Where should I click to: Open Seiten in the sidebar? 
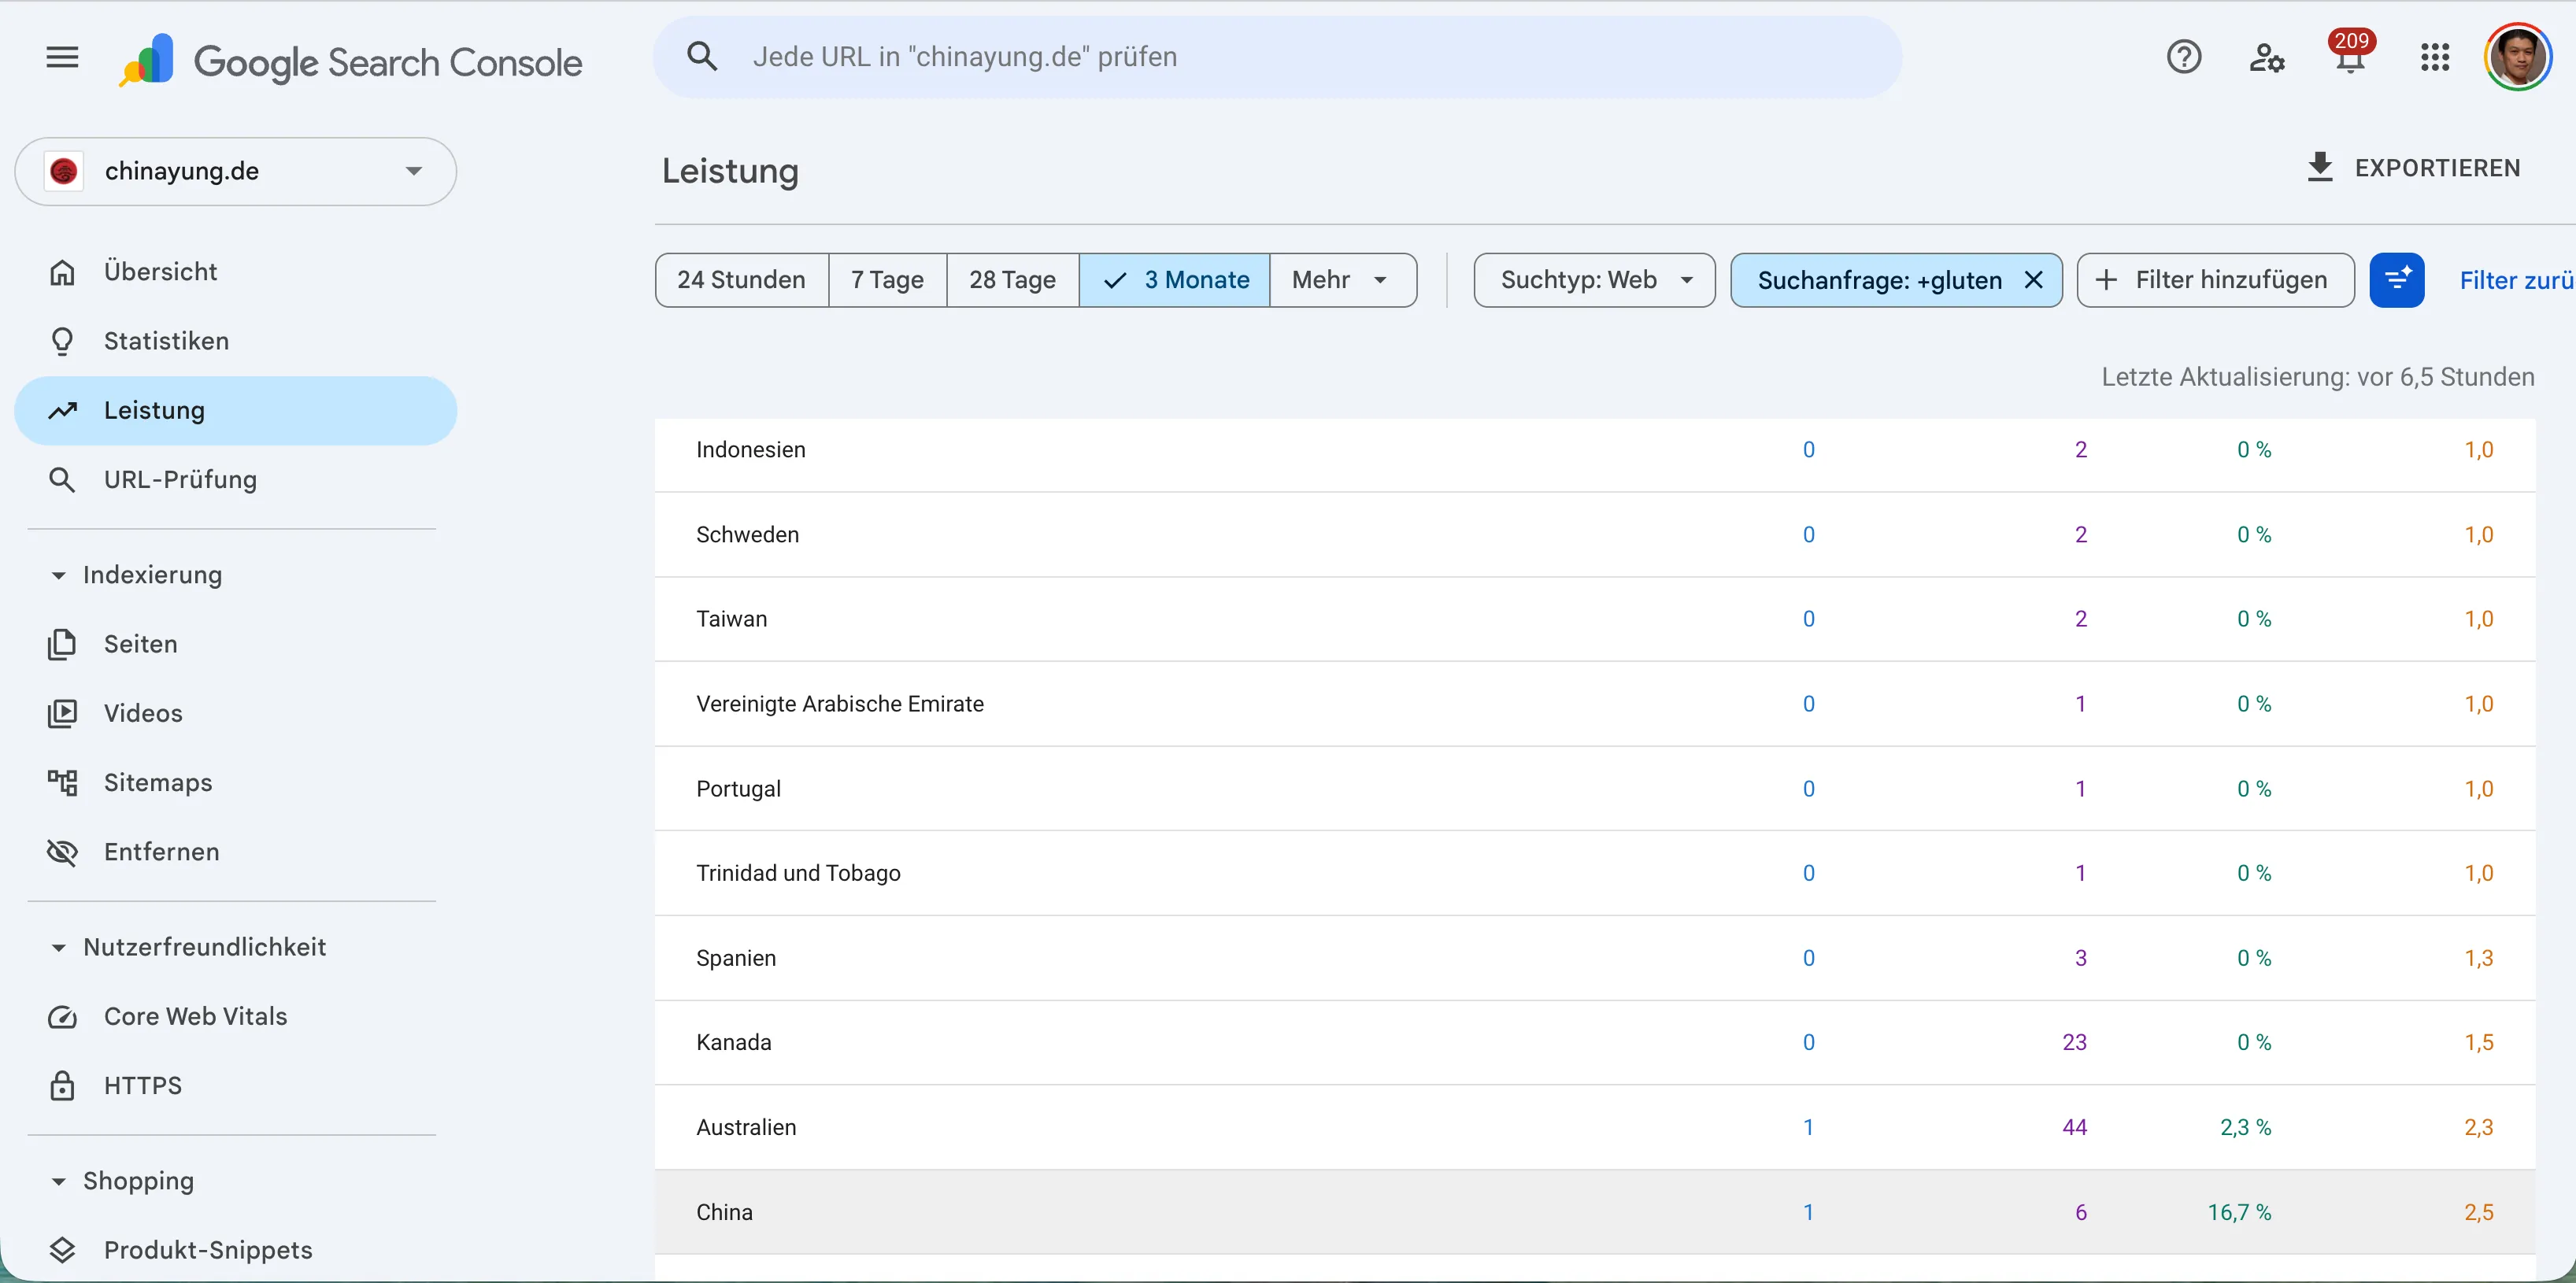point(236,644)
